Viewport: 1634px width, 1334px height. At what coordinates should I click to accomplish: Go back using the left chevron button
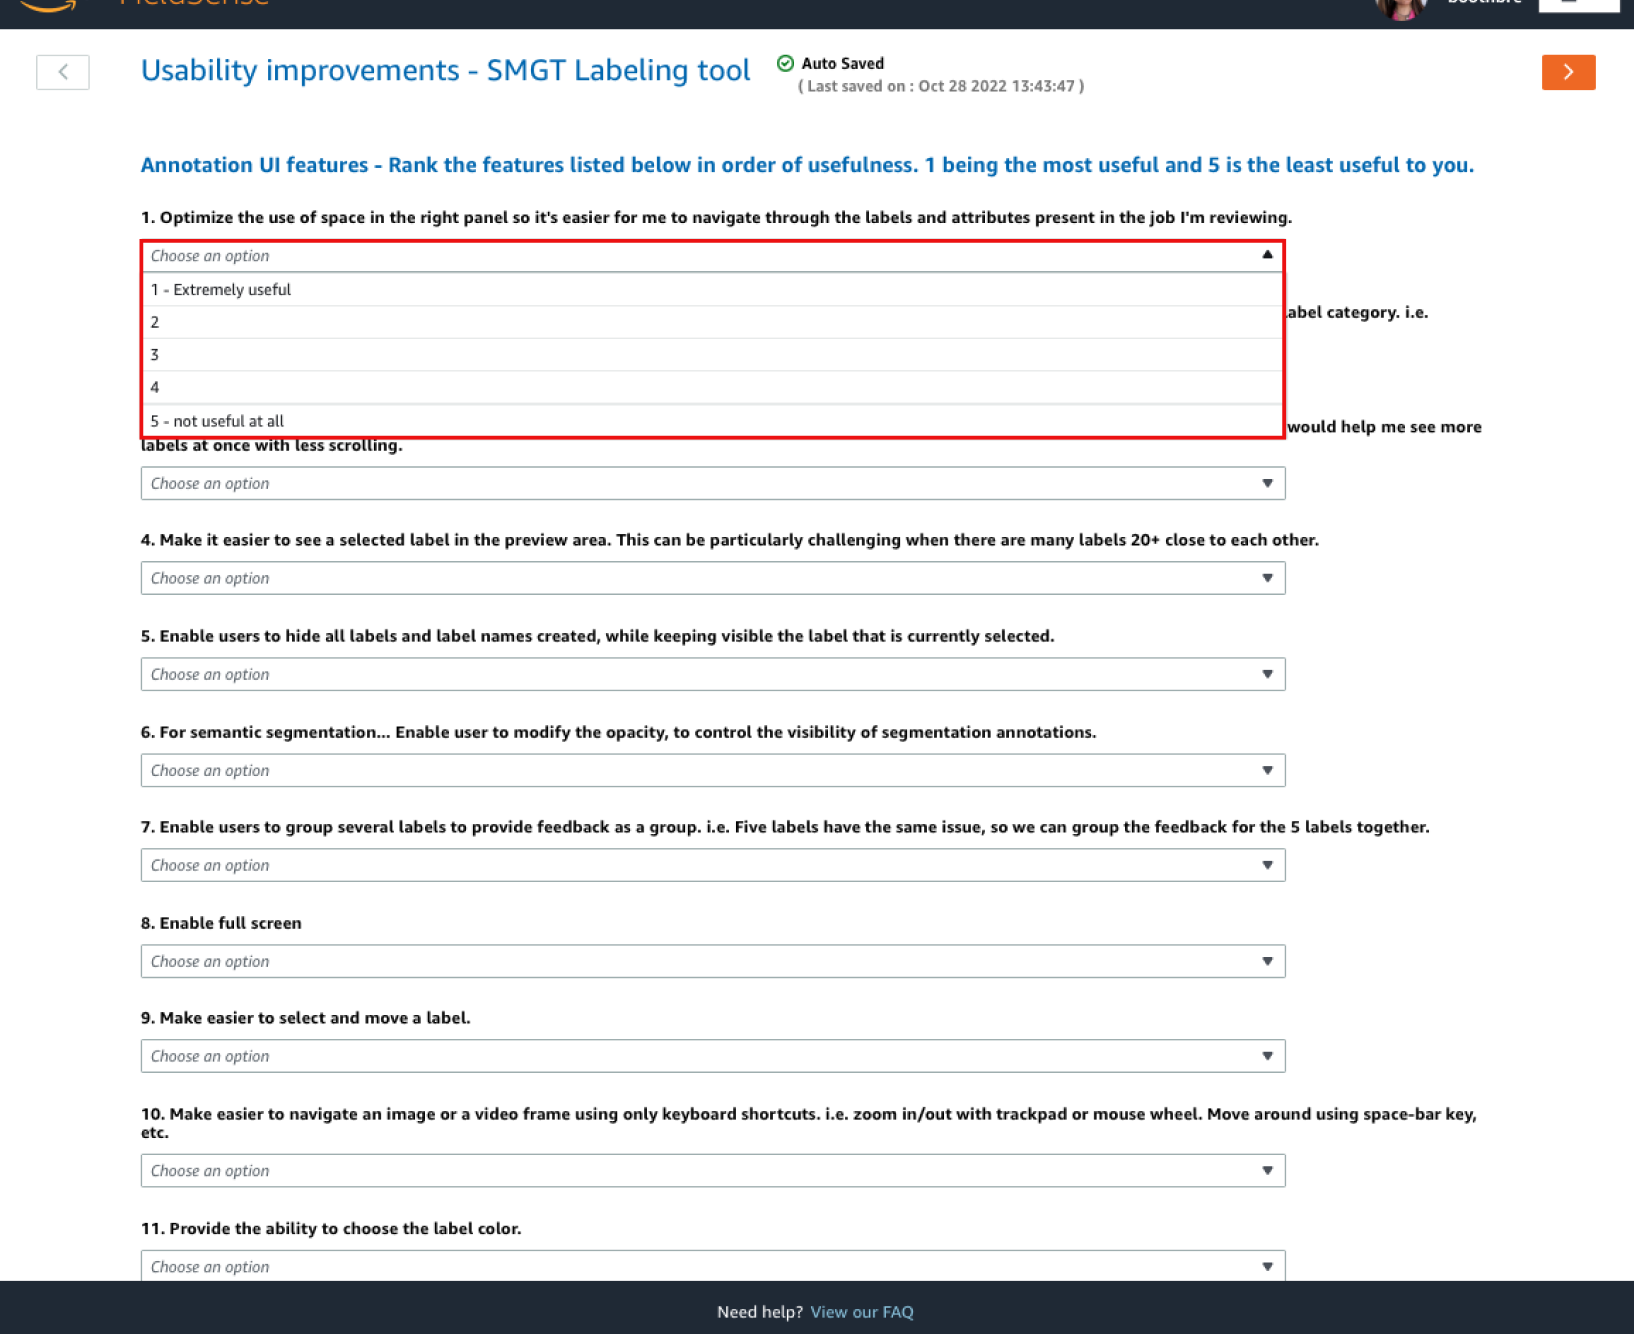63,72
